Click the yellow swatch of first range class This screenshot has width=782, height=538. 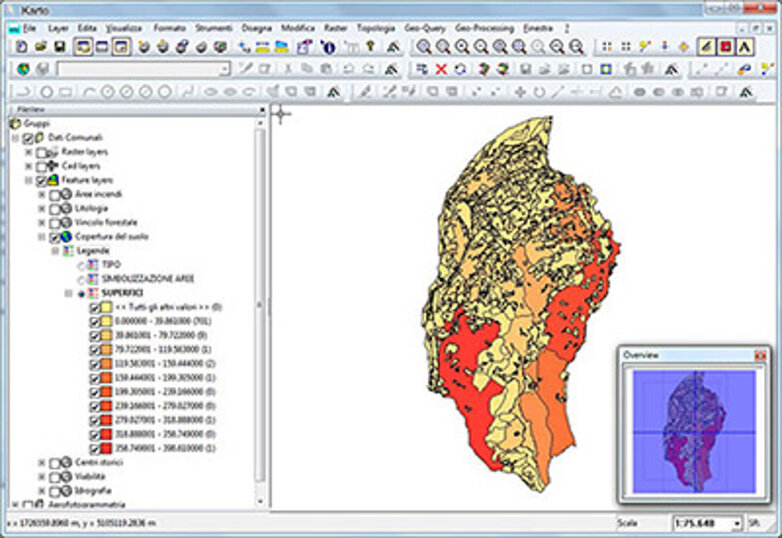click(x=107, y=323)
